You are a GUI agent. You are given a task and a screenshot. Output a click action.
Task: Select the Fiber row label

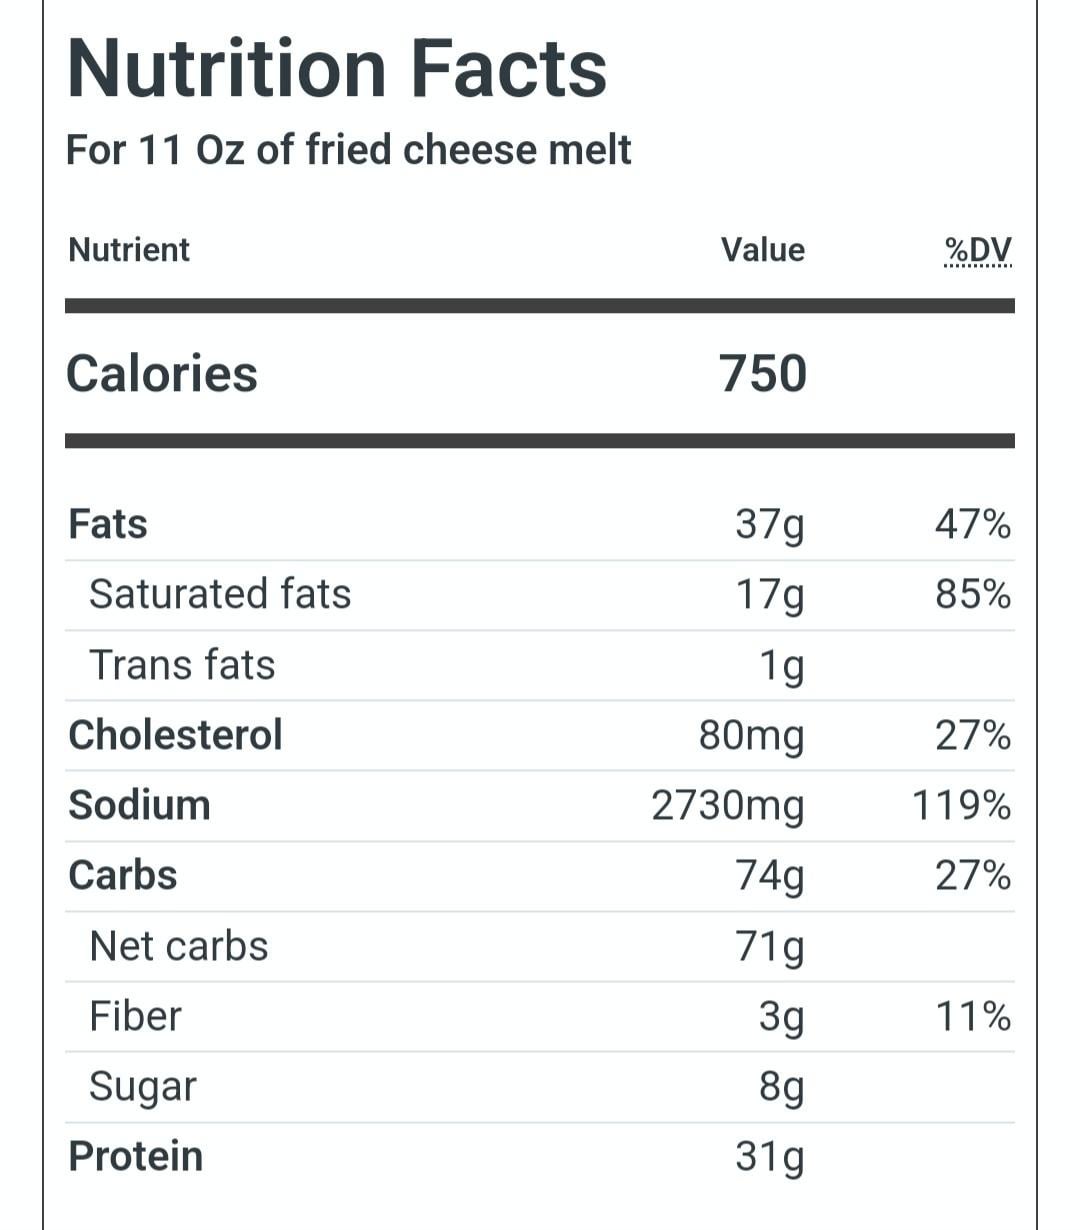[135, 1016]
